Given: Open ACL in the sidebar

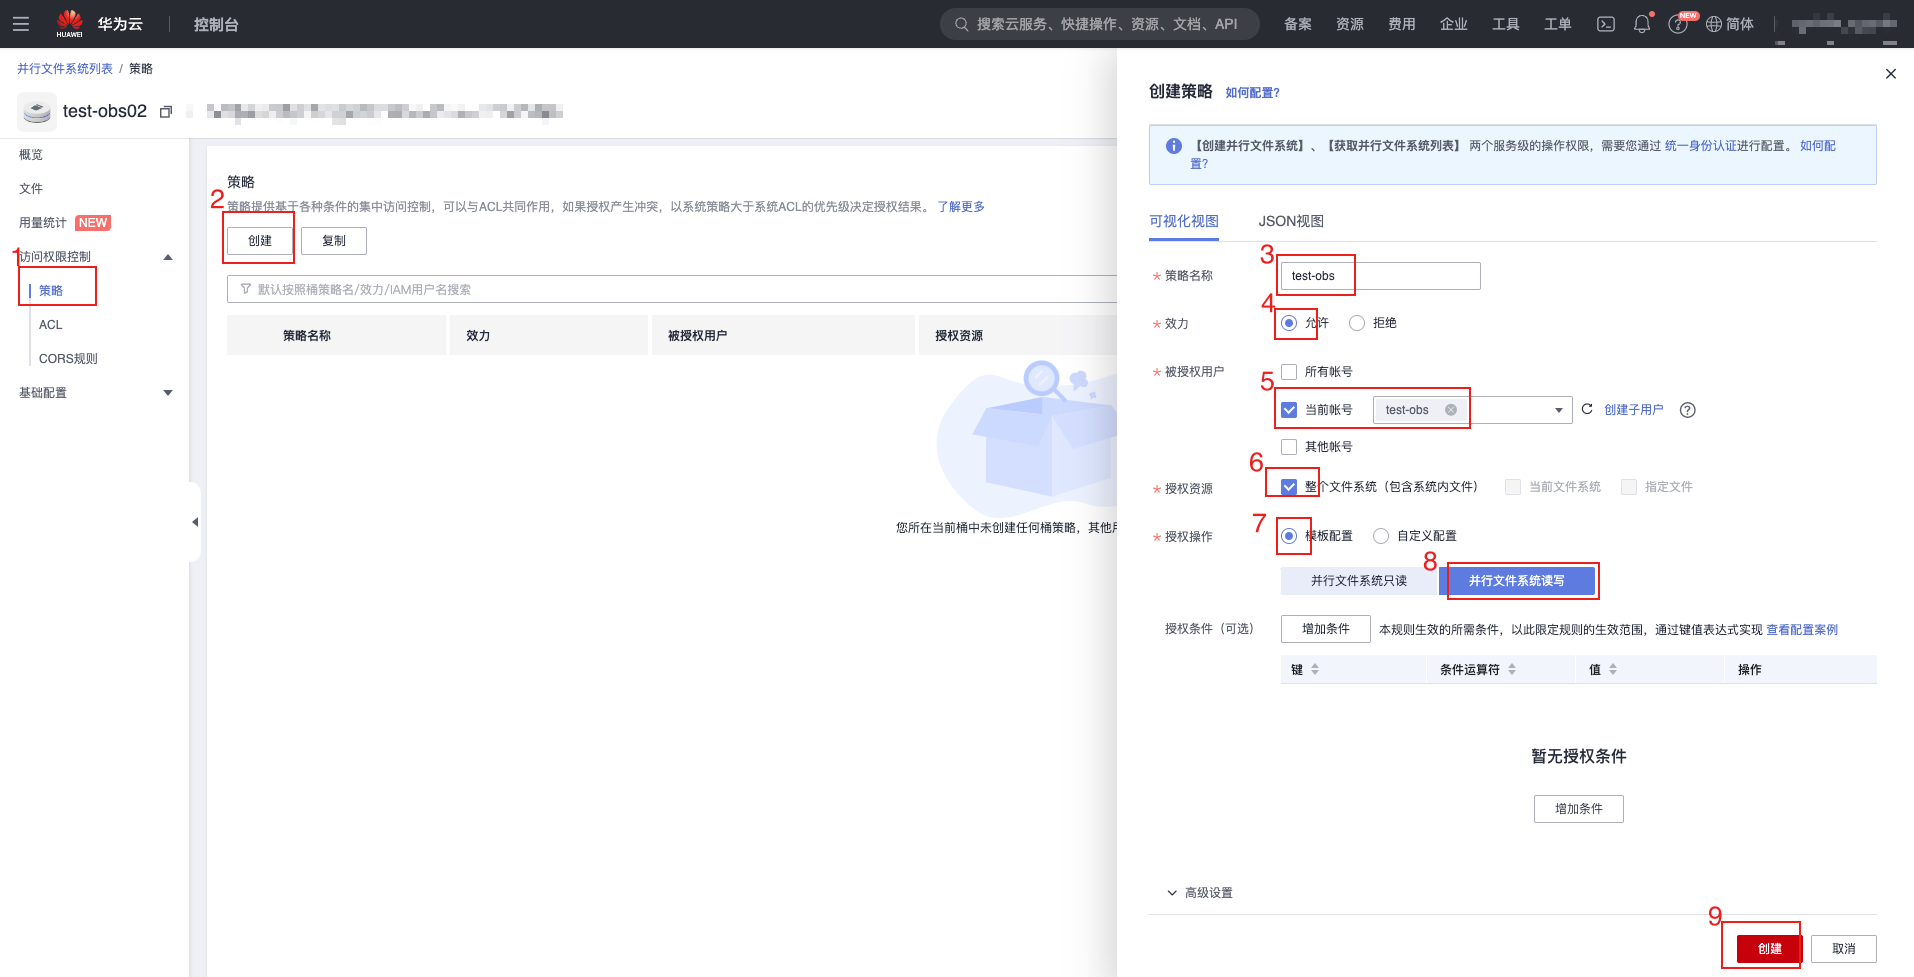Looking at the screenshot, I should tap(51, 325).
